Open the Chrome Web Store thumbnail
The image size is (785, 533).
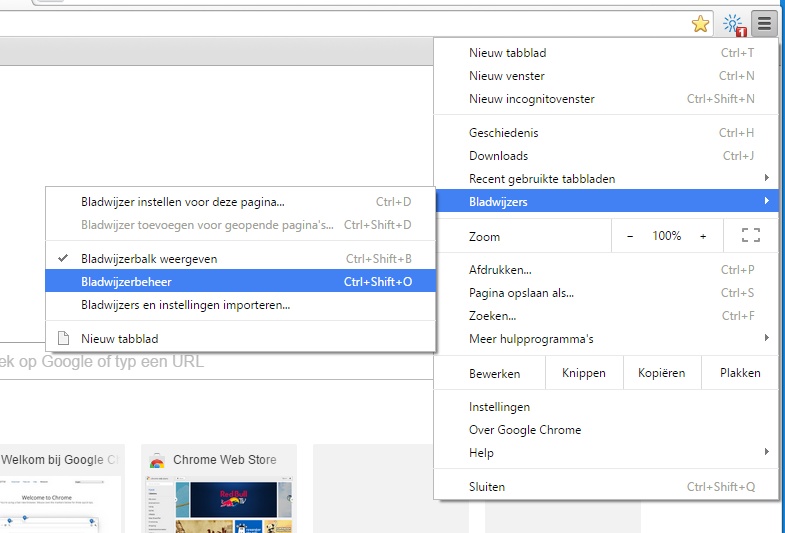coord(219,488)
